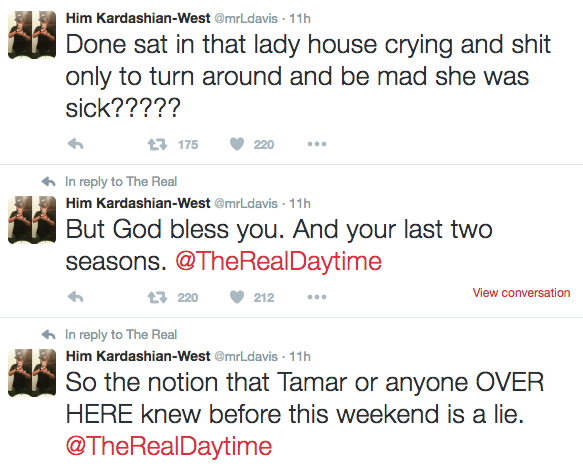Retweet the tweet with 175 retweets

coord(157,144)
